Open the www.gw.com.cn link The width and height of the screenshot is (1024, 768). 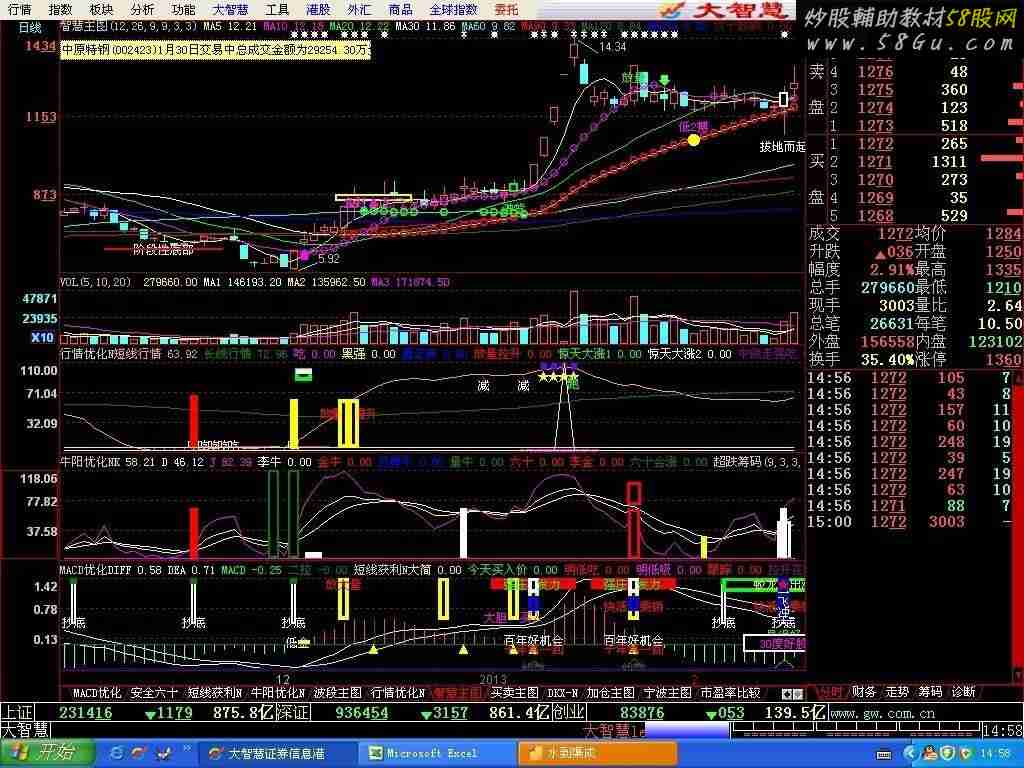point(883,713)
